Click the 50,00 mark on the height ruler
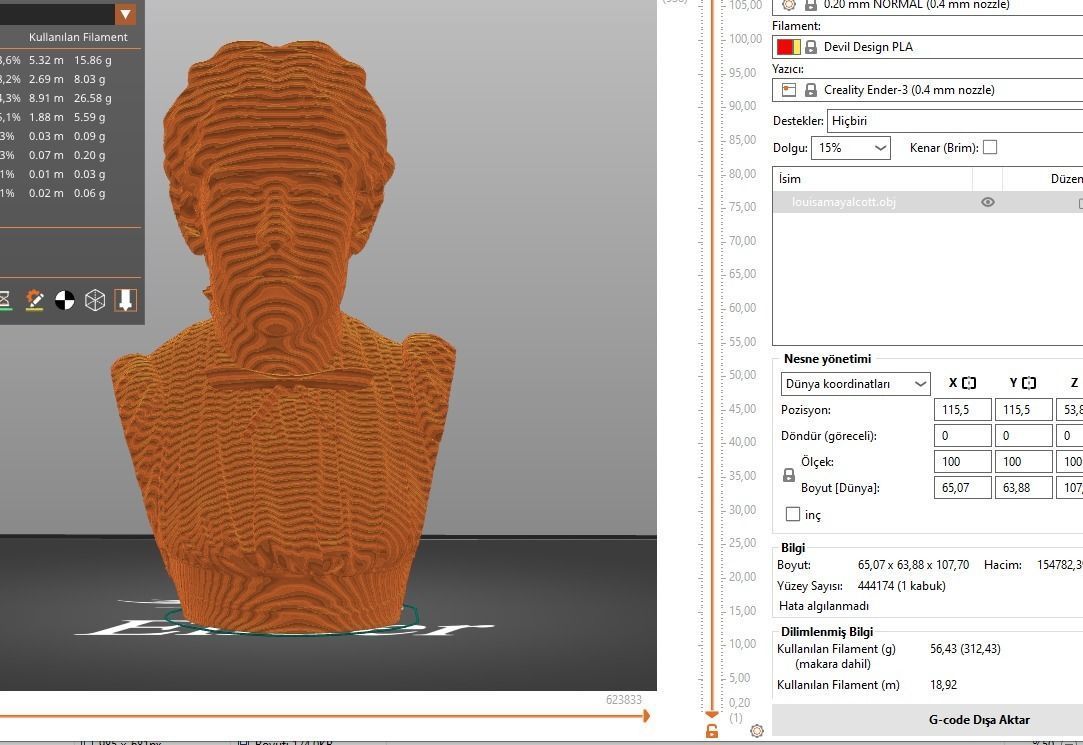Image resolution: width=1083 pixels, height=745 pixels. tap(742, 375)
